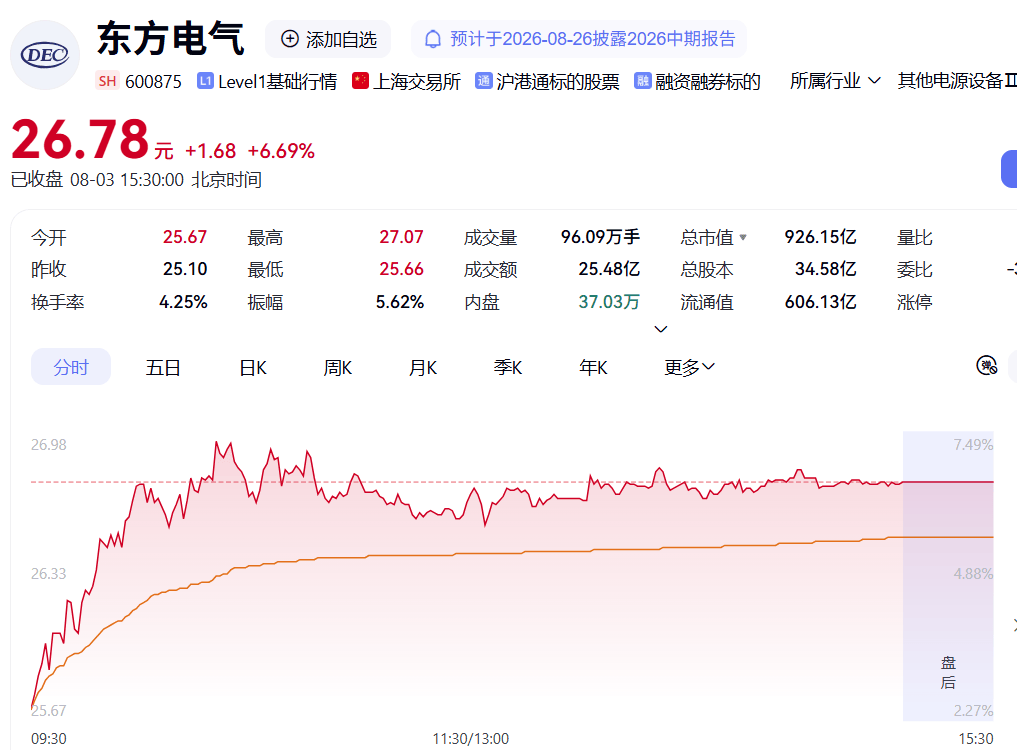This screenshot has height=750, width=1017.
Task: Click the current price 26.78
Action: [x=80, y=139]
